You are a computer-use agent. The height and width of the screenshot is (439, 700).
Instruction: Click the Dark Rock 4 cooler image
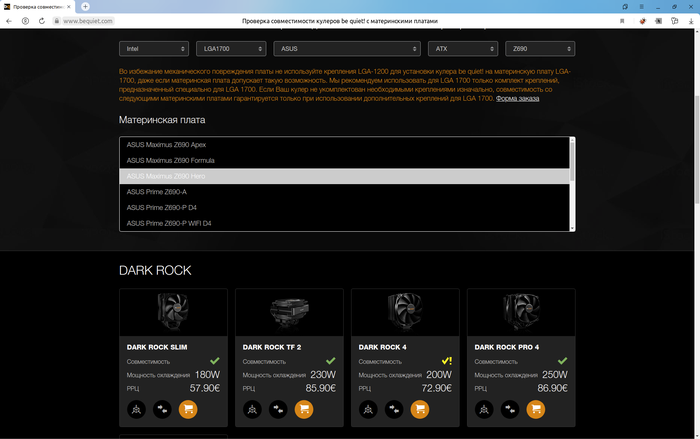pos(405,312)
